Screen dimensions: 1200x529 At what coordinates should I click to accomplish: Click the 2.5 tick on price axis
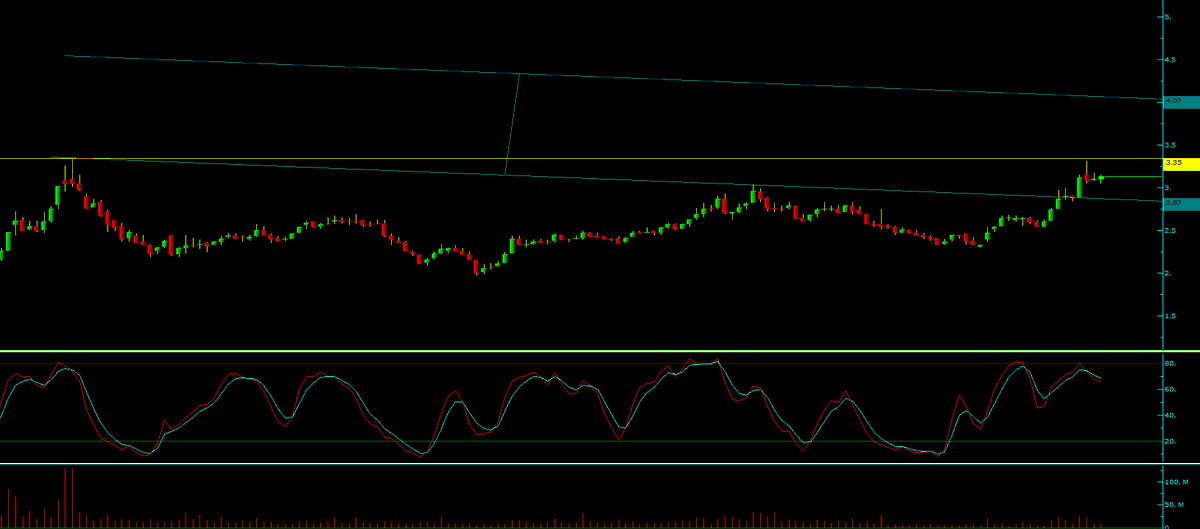(x=1170, y=231)
